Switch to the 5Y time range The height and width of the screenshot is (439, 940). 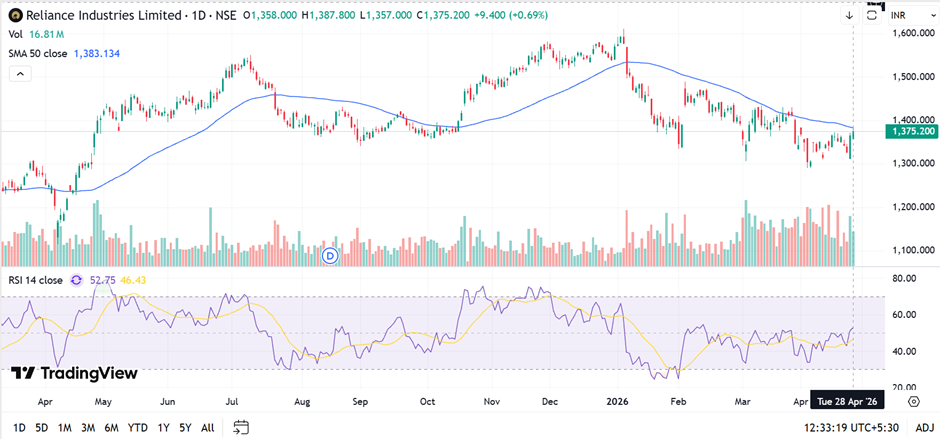(185, 427)
